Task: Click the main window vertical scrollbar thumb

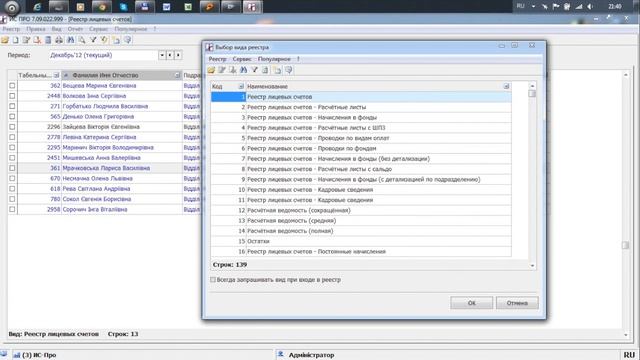Action: 625,245
